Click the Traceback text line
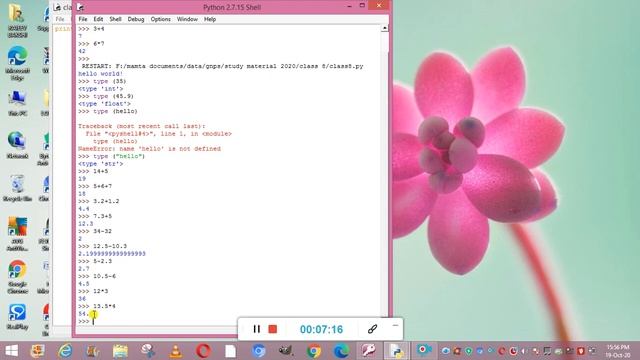 pyautogui.click(x=142, y=126)
